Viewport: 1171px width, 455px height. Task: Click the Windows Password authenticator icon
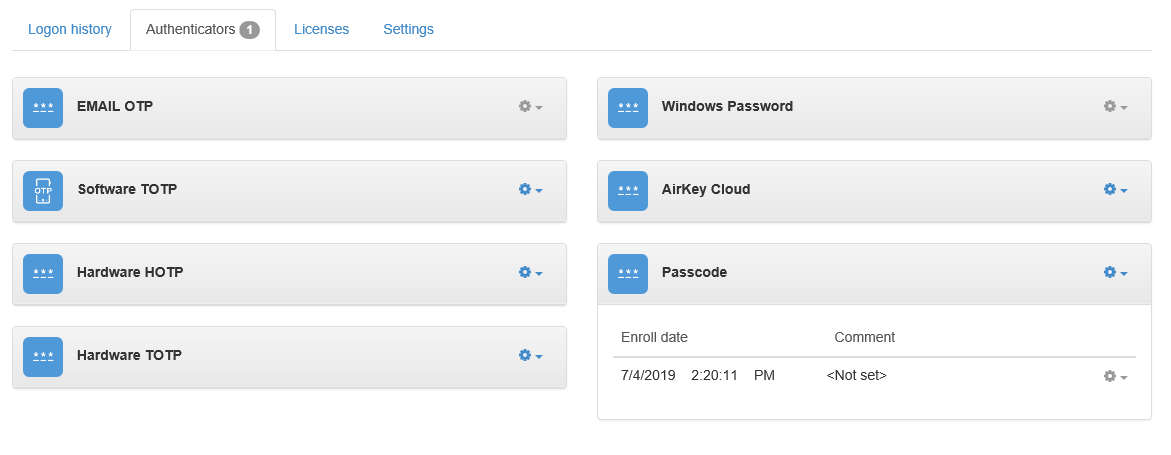pyautogui.click(x=628, y=107)
